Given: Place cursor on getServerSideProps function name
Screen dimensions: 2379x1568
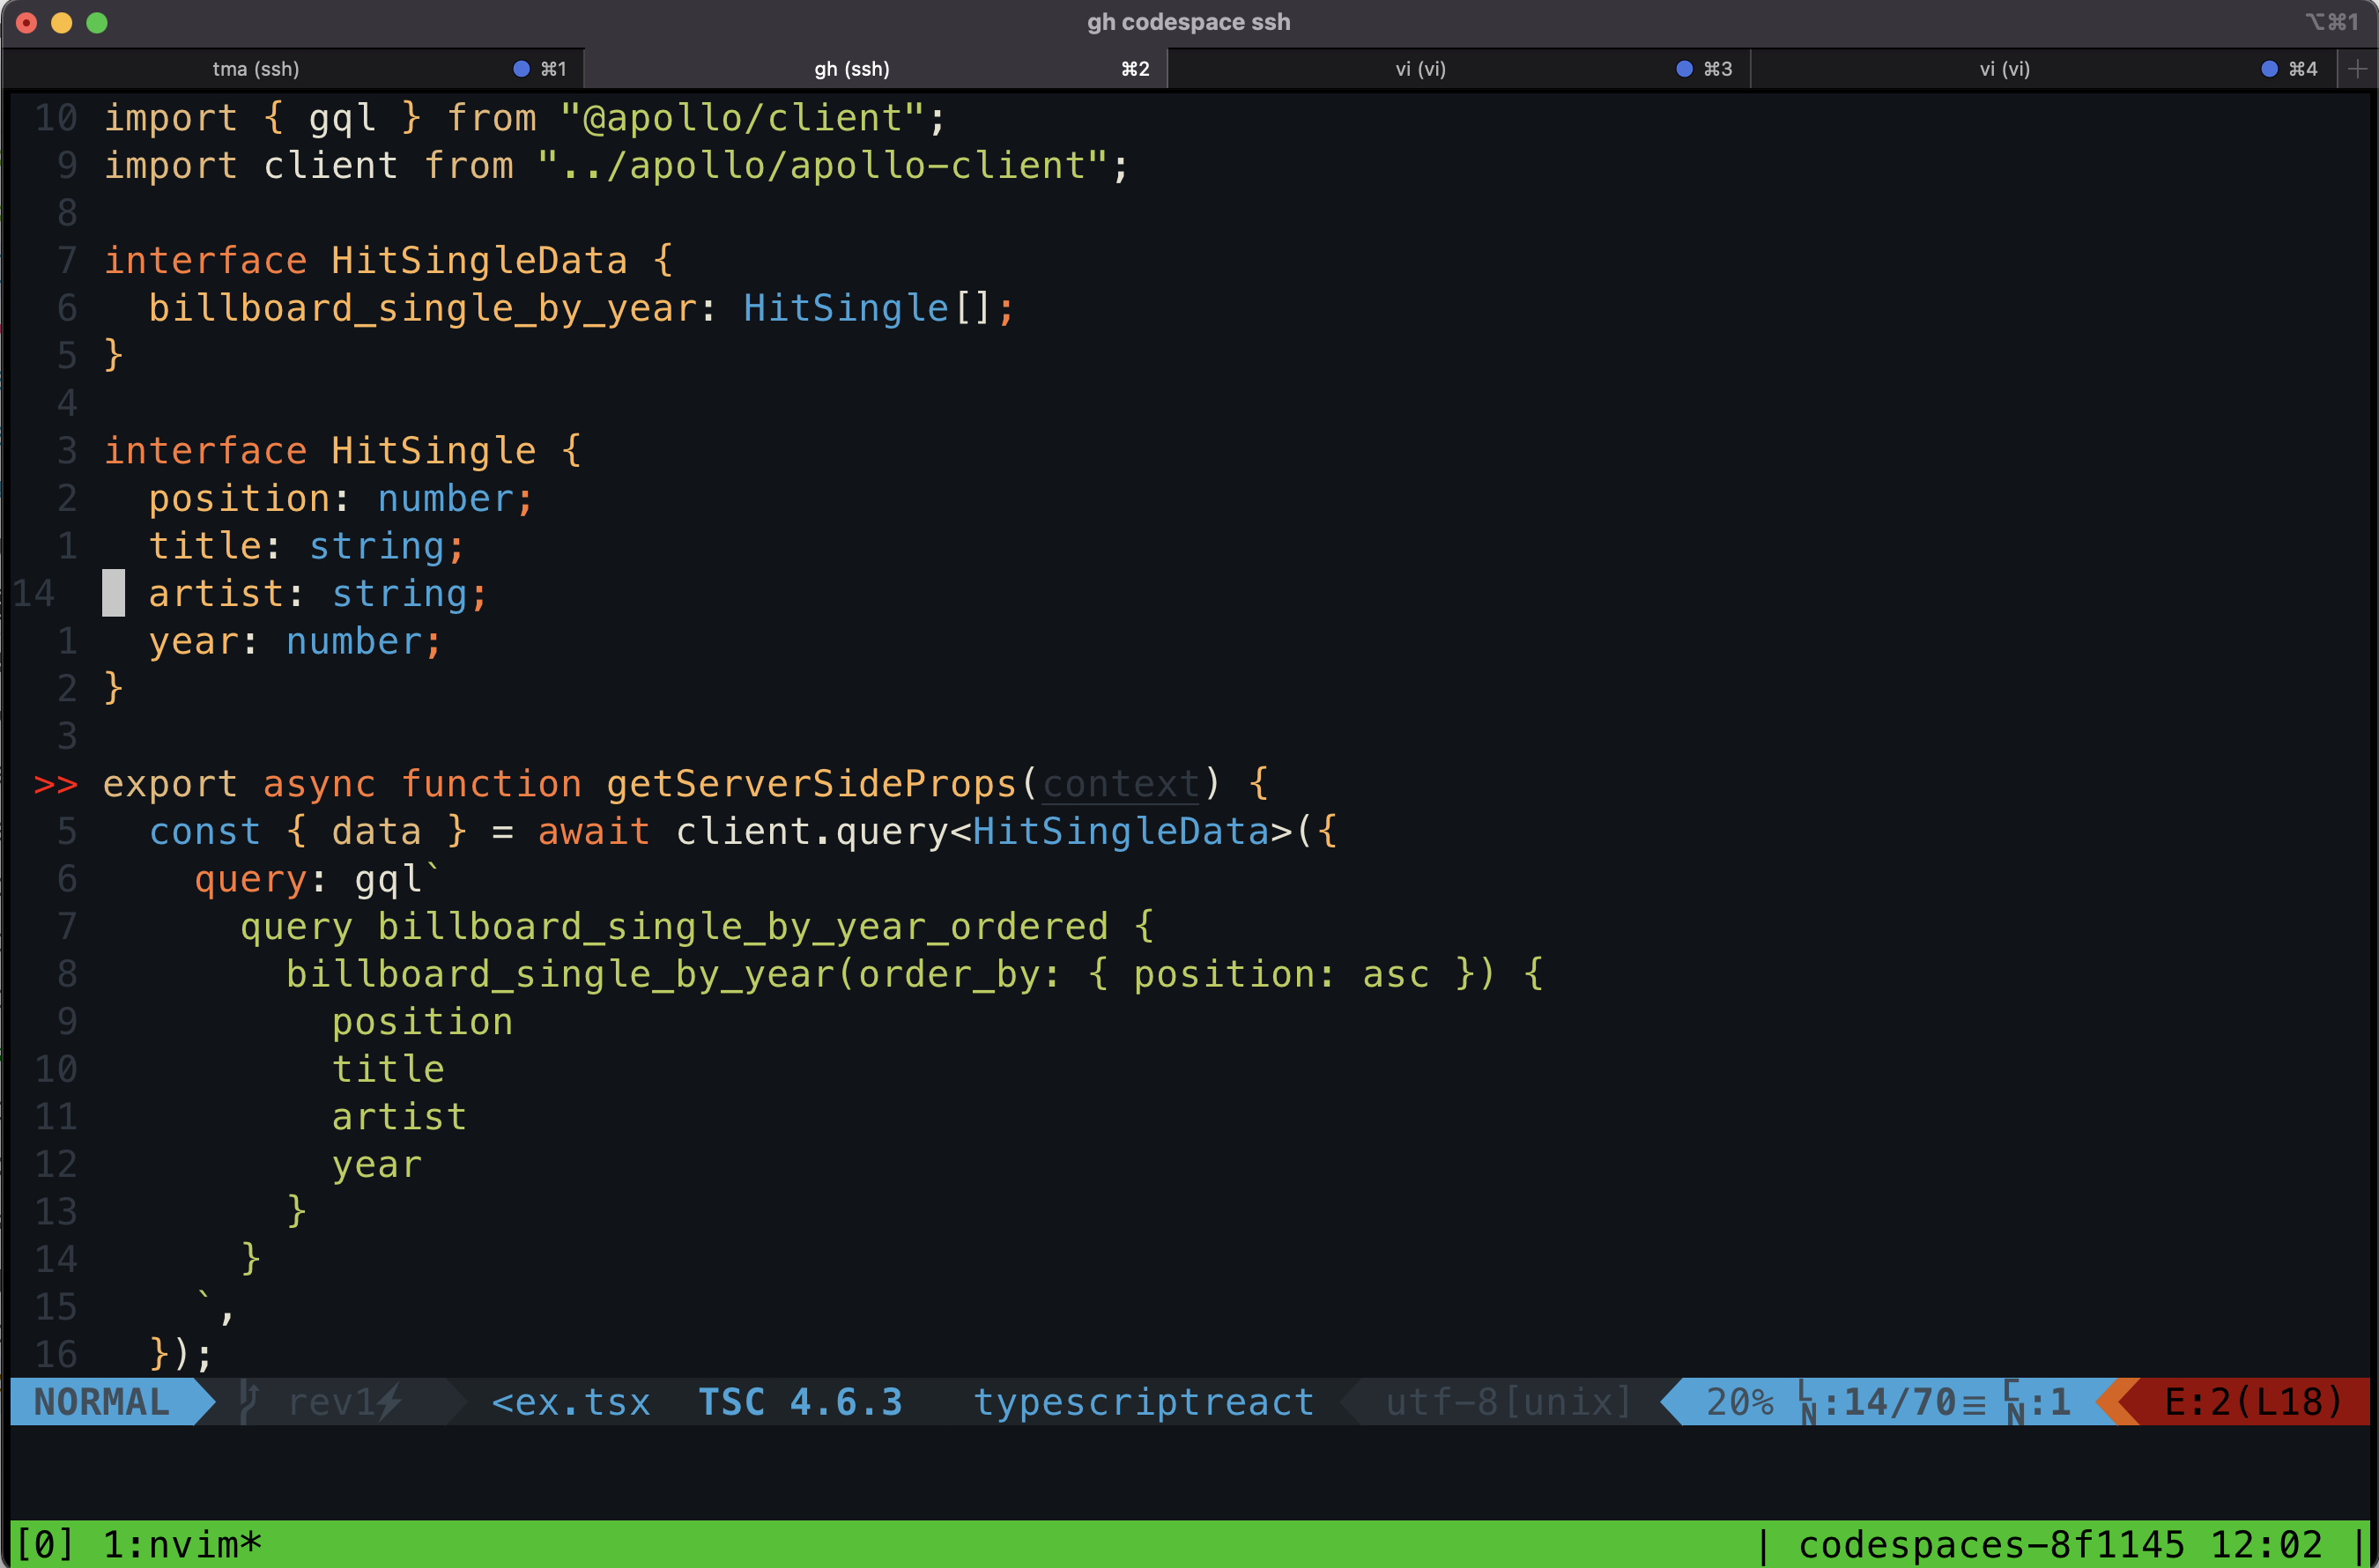Looking at the screenshot, I should click(x=811, y=784).
